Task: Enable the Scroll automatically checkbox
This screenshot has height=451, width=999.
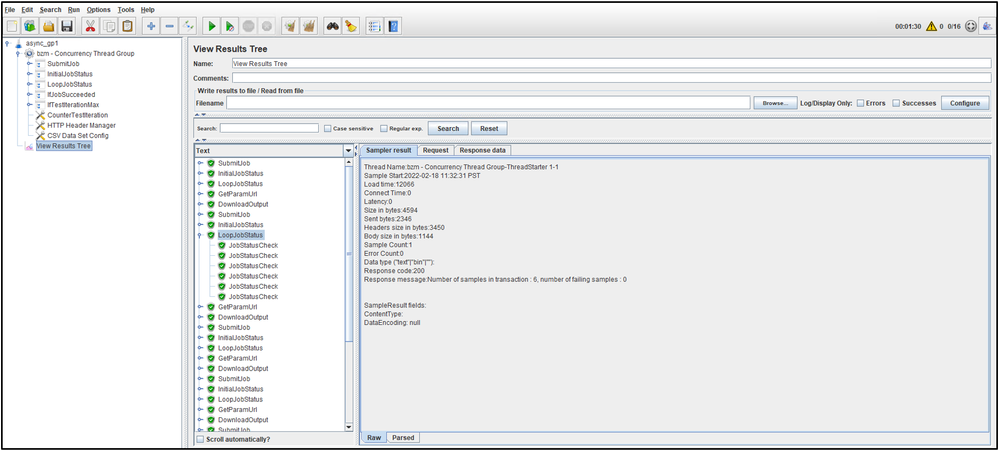Action: point(200,440)
